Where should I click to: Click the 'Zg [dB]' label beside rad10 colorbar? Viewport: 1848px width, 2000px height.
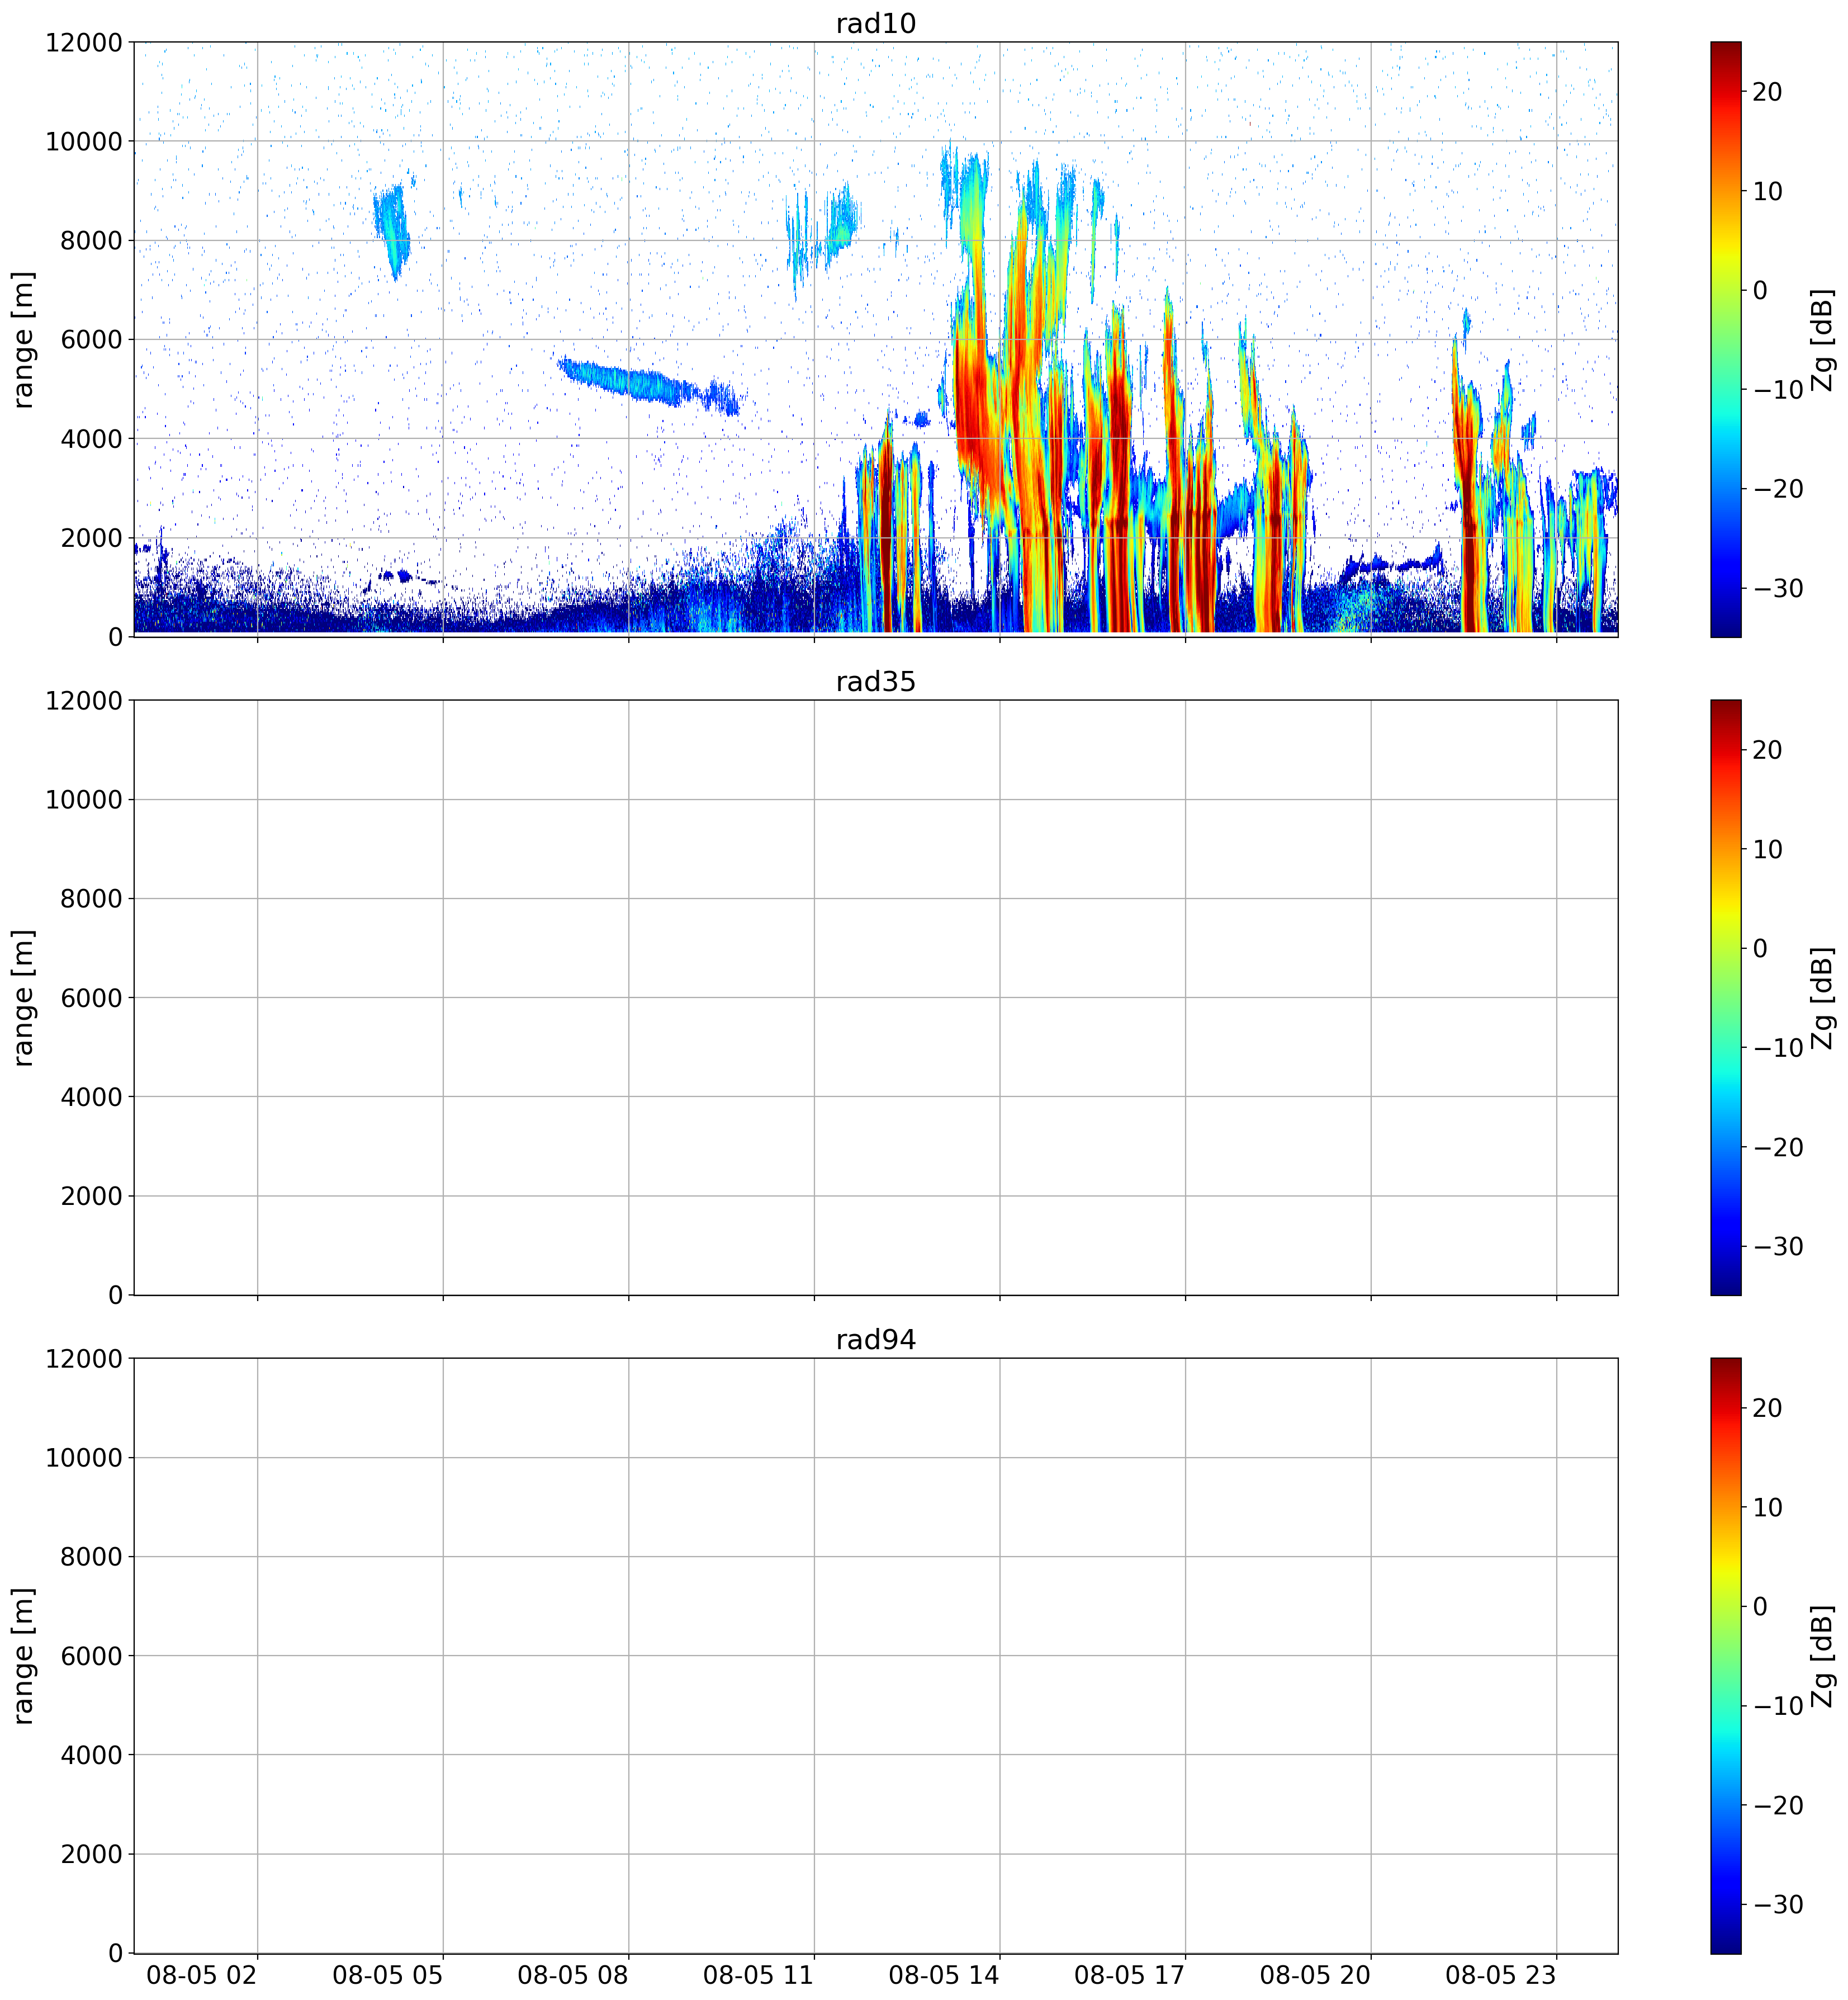(x=1823, y=339)
